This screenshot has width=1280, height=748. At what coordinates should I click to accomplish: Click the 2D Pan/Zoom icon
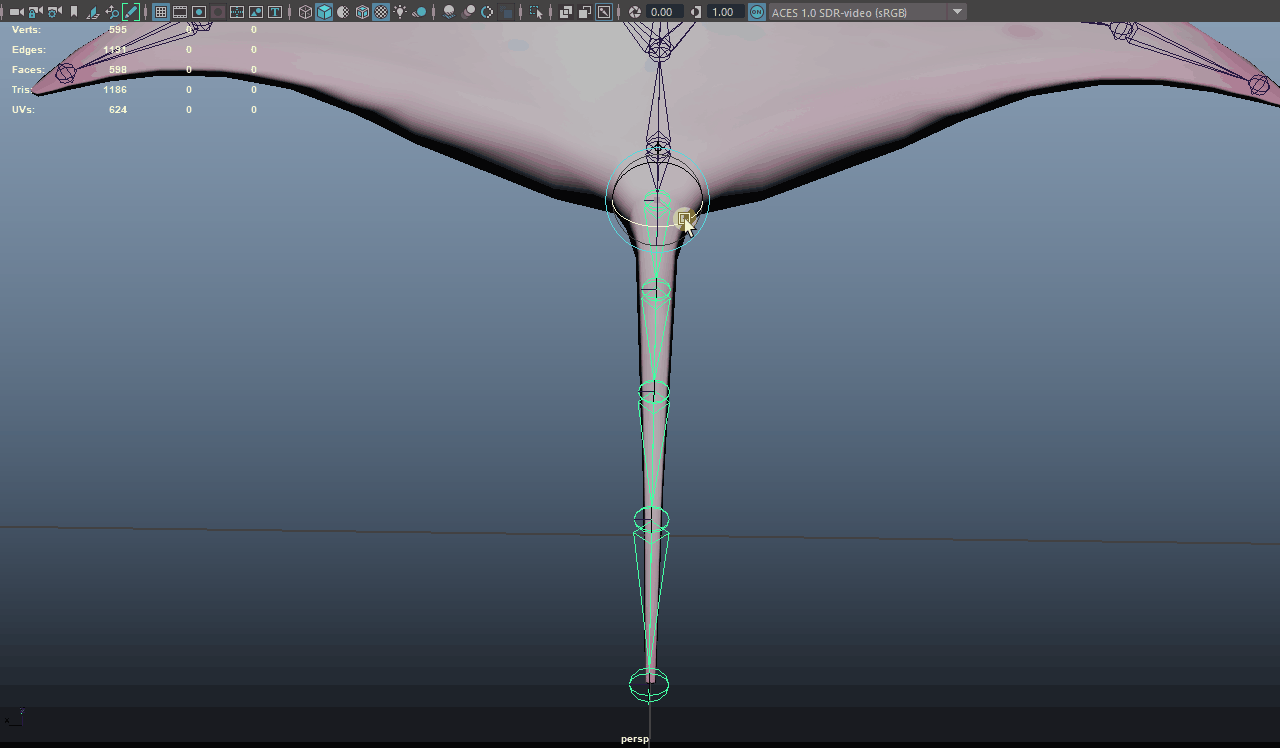click(x=112, y=12)
